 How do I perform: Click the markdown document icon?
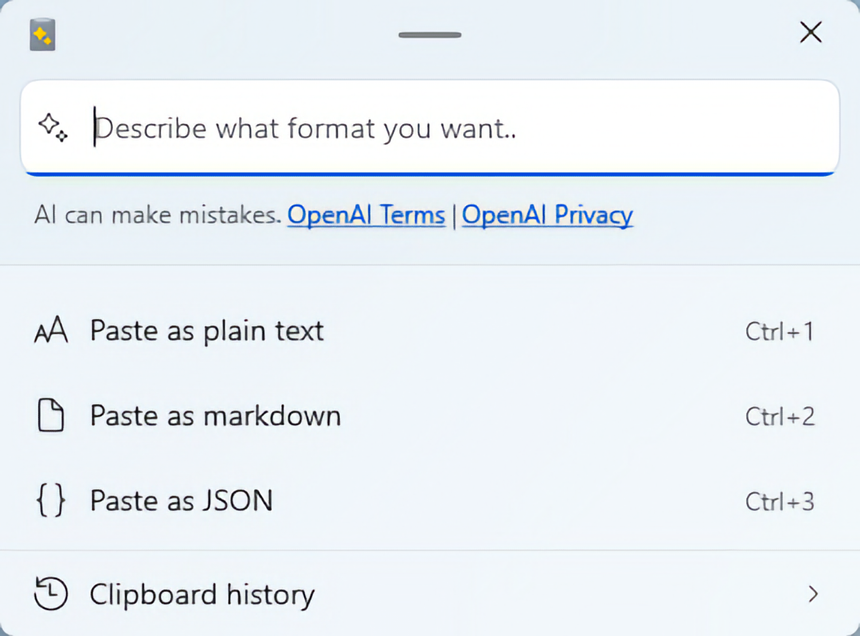(x=51, y=416)
